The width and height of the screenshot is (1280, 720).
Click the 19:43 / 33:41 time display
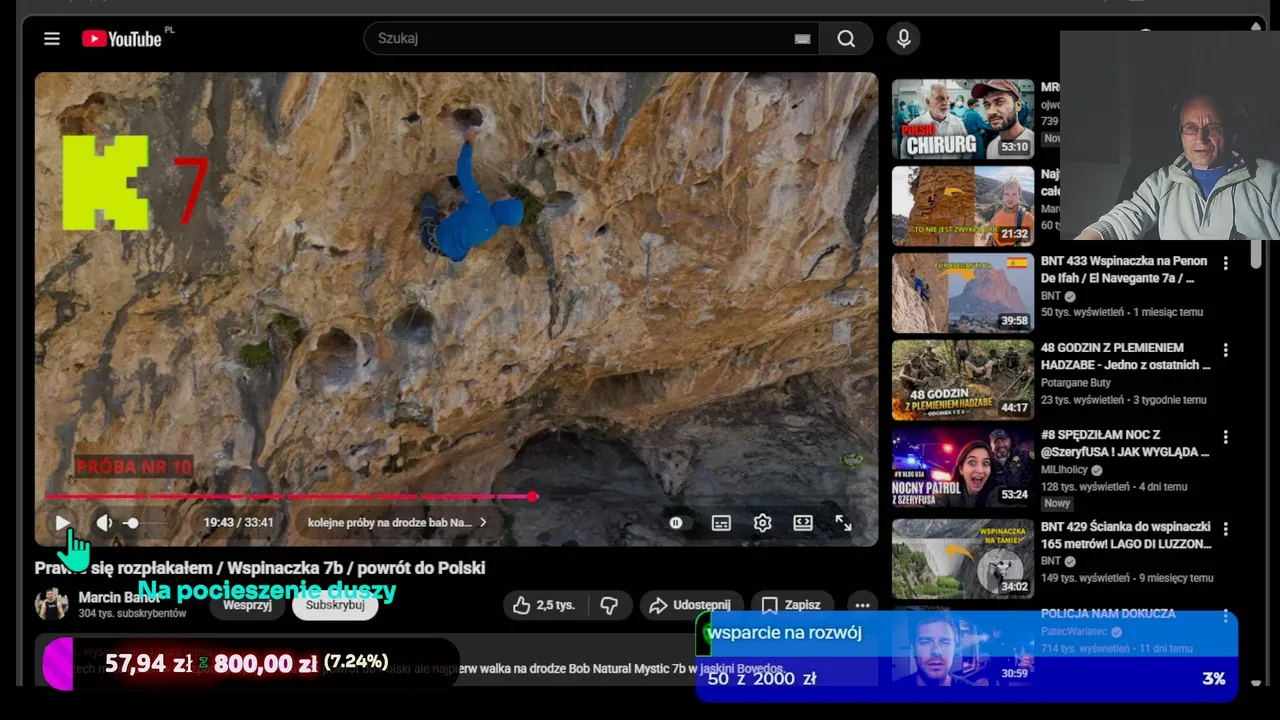[x=238, y=522]
